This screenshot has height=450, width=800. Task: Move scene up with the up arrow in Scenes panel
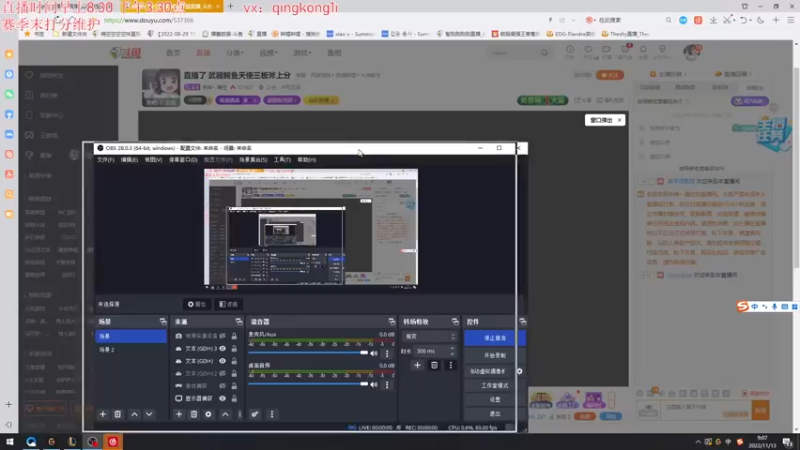(134, 414)
